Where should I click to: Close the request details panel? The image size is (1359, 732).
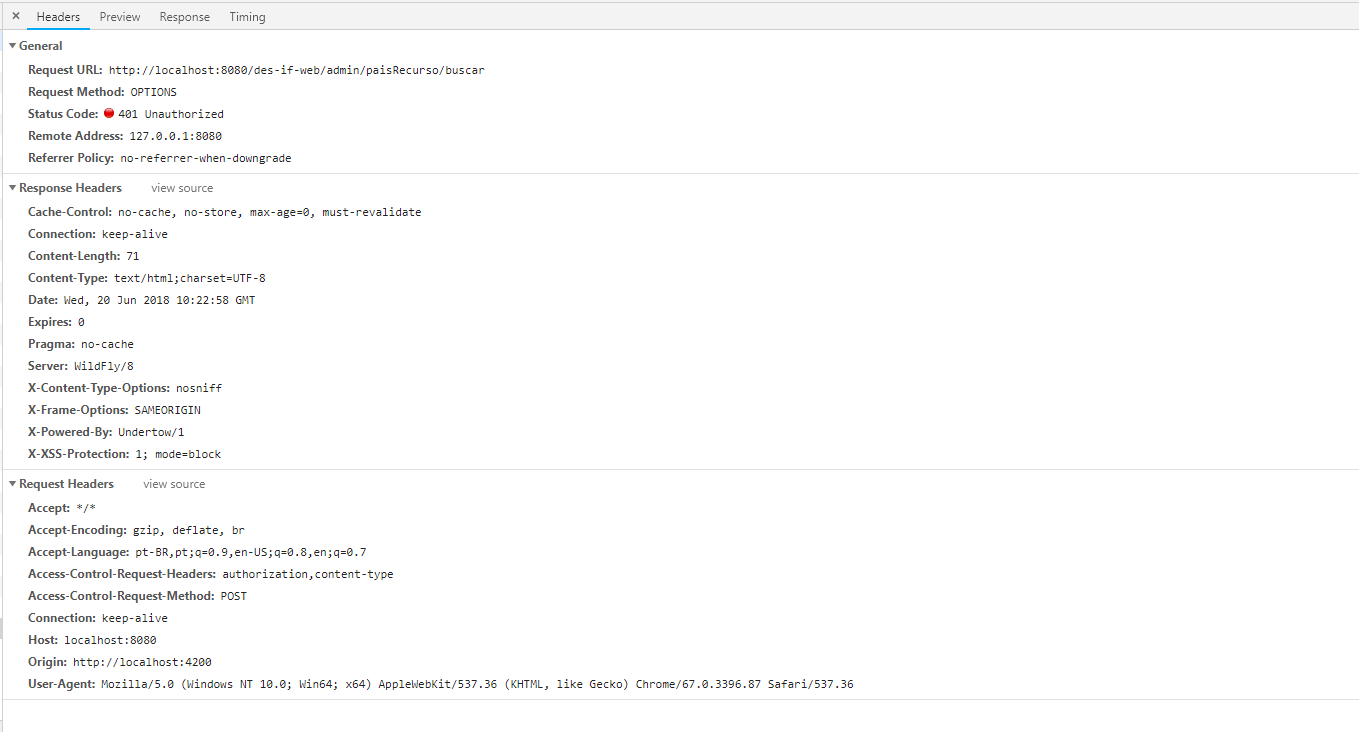[15, 16]
